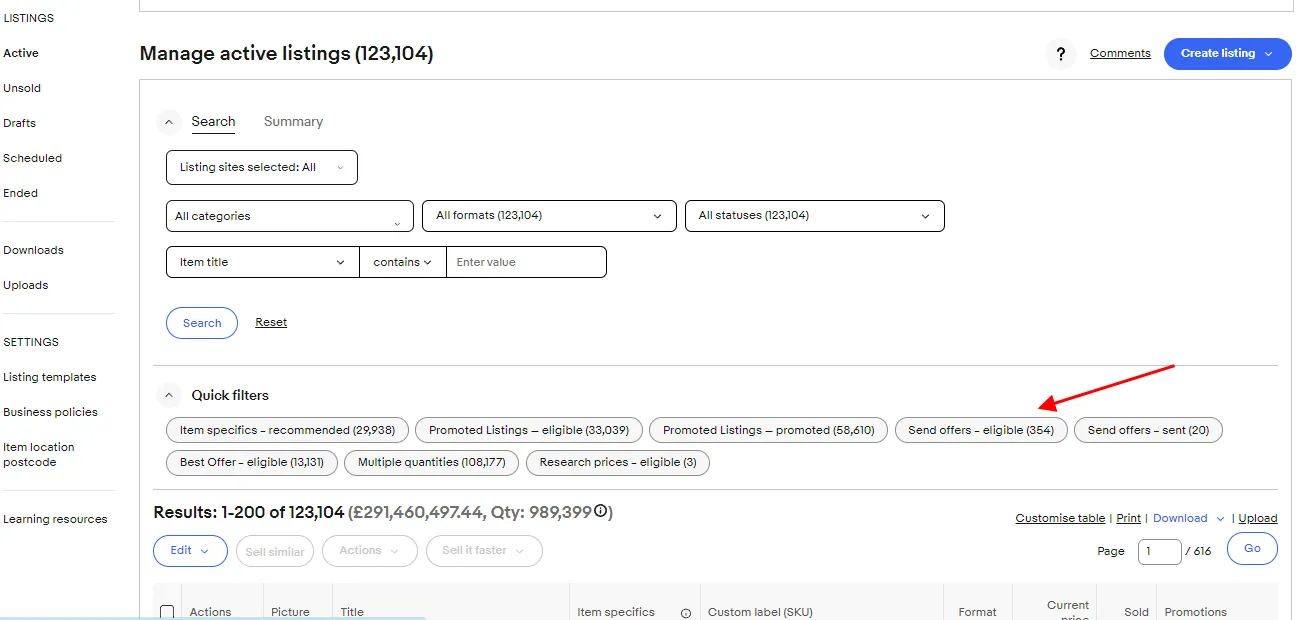
Task: Click the Title column header
Action: [352, 612]
